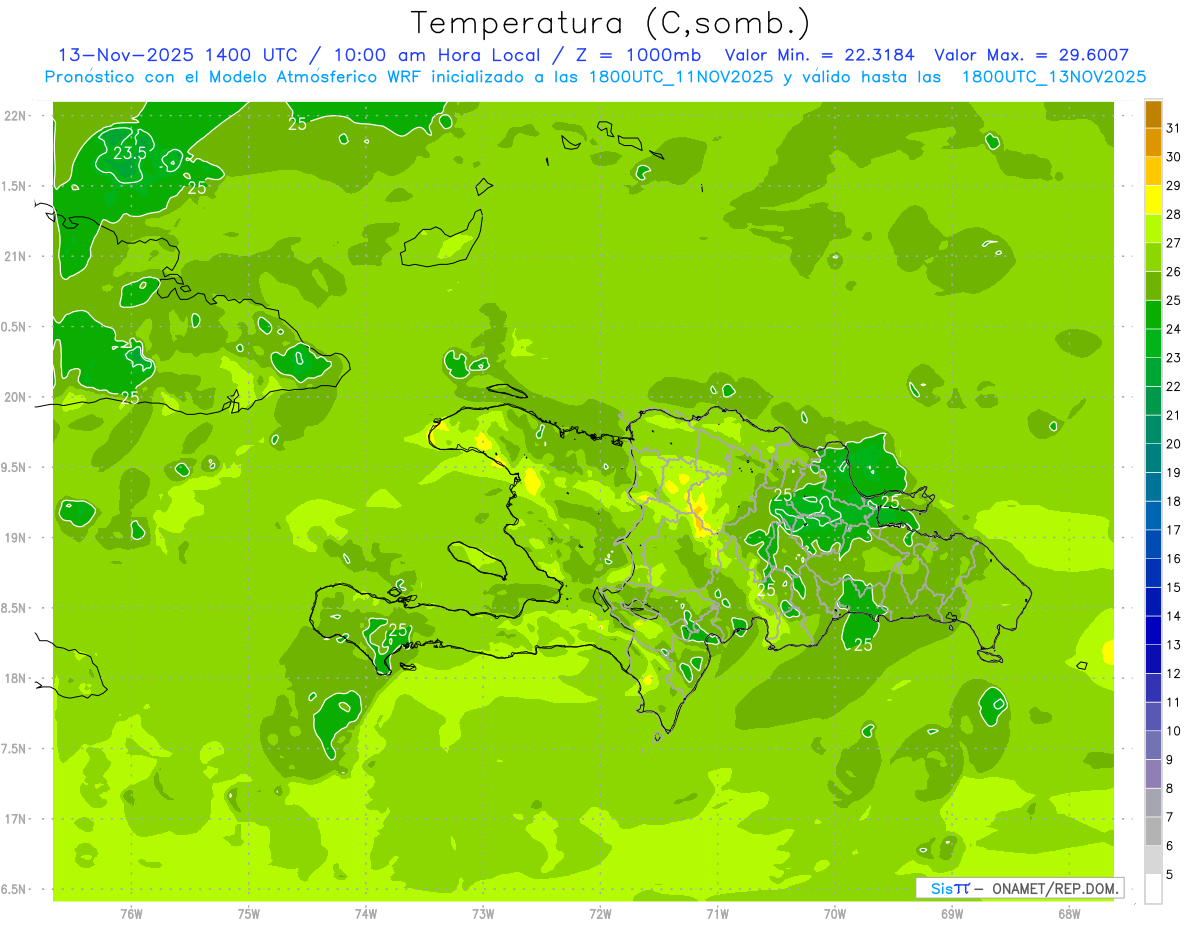Click the "23.5" contour label on map

coord(129,153)
